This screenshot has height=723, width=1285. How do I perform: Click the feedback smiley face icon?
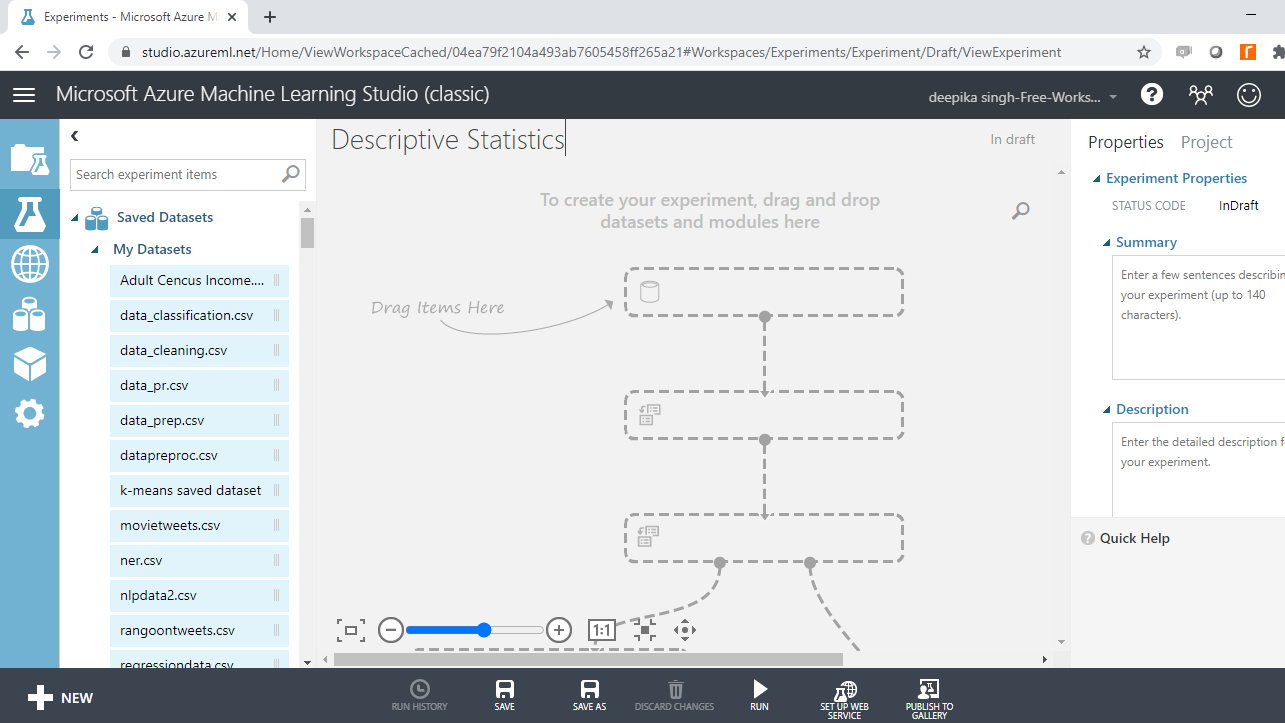click(1249, 94)
